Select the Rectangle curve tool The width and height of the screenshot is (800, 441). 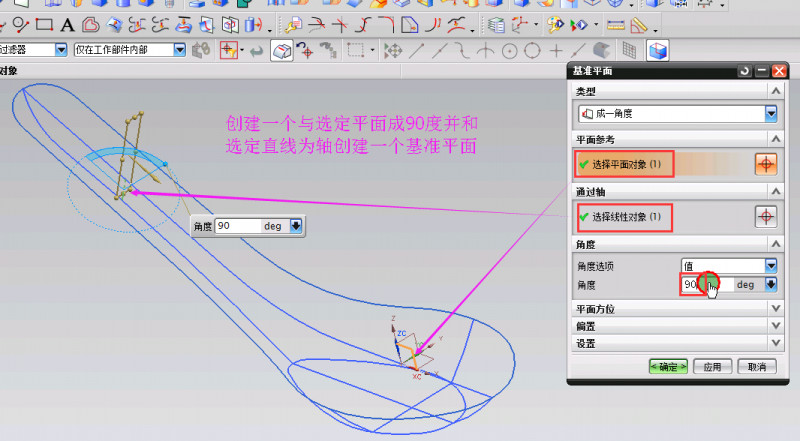[44, 24]
